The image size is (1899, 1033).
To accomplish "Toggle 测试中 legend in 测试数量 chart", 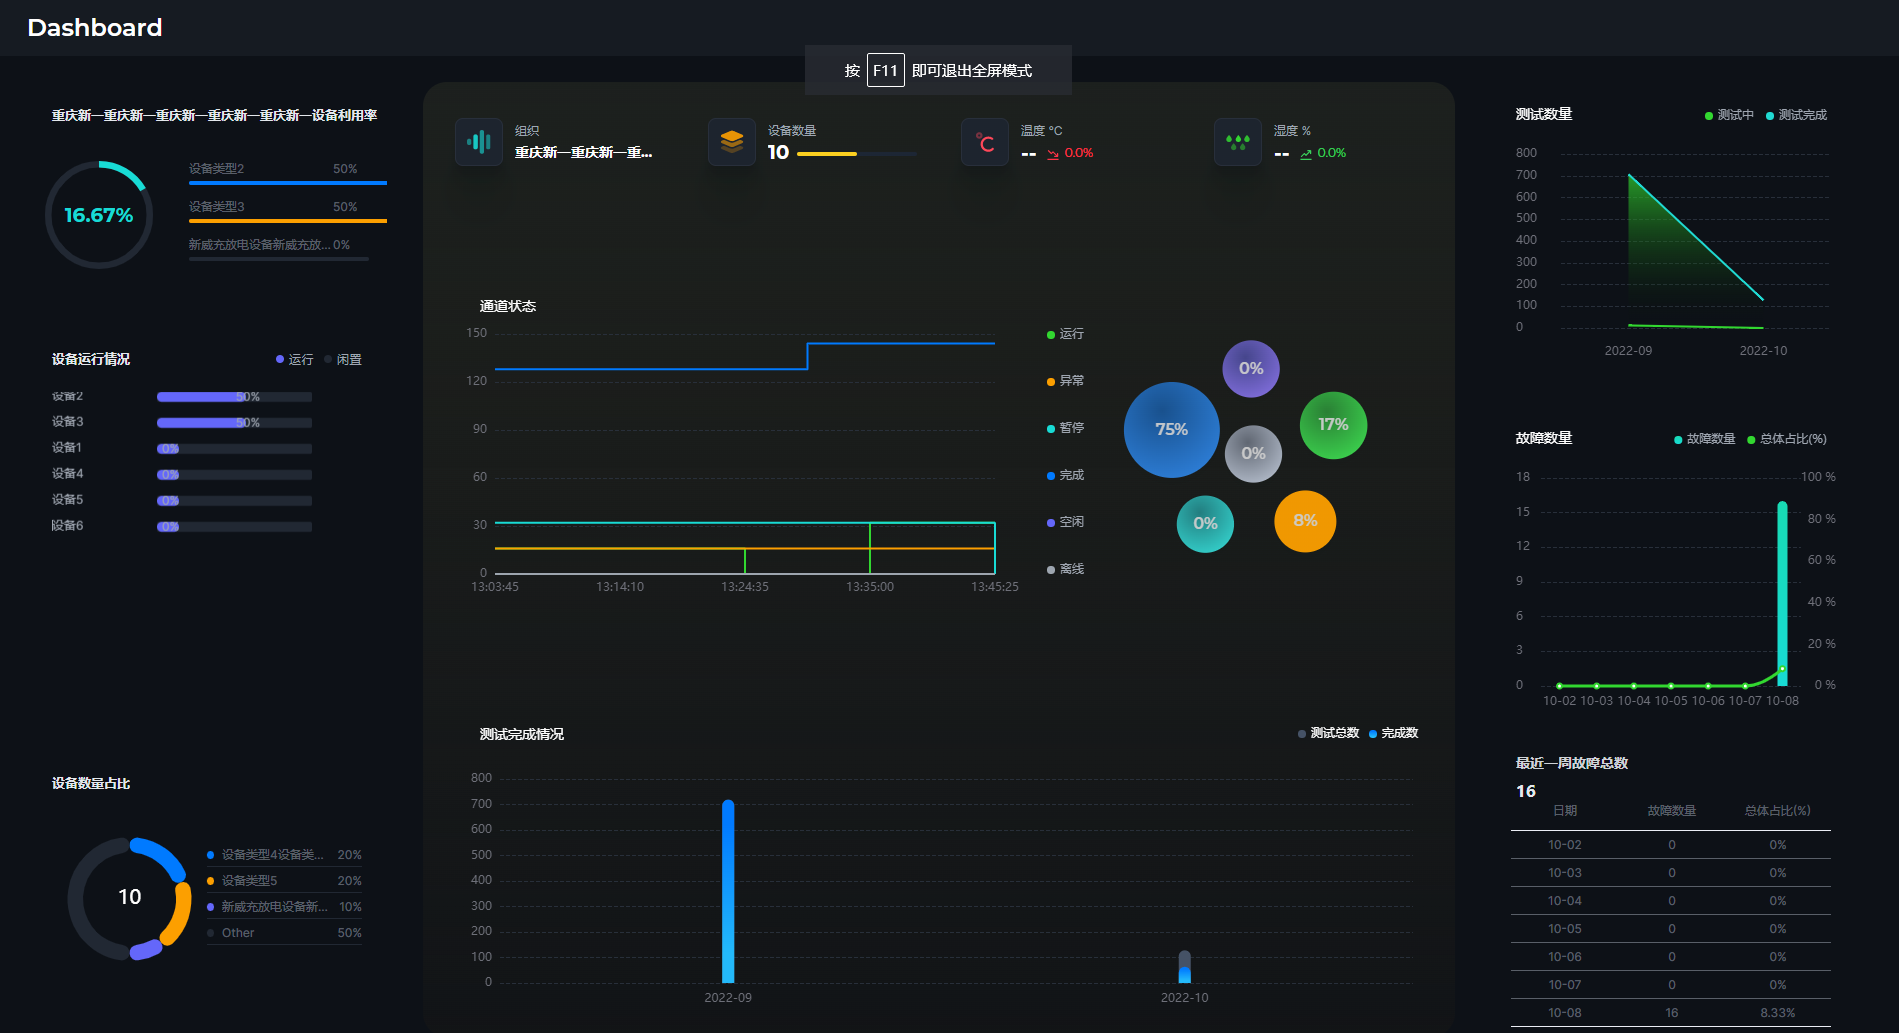I will (x=1729, y=115).
